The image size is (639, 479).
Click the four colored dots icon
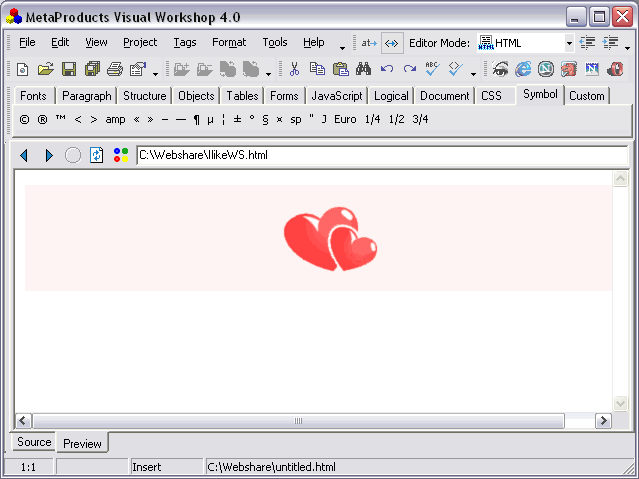(121, 155)
